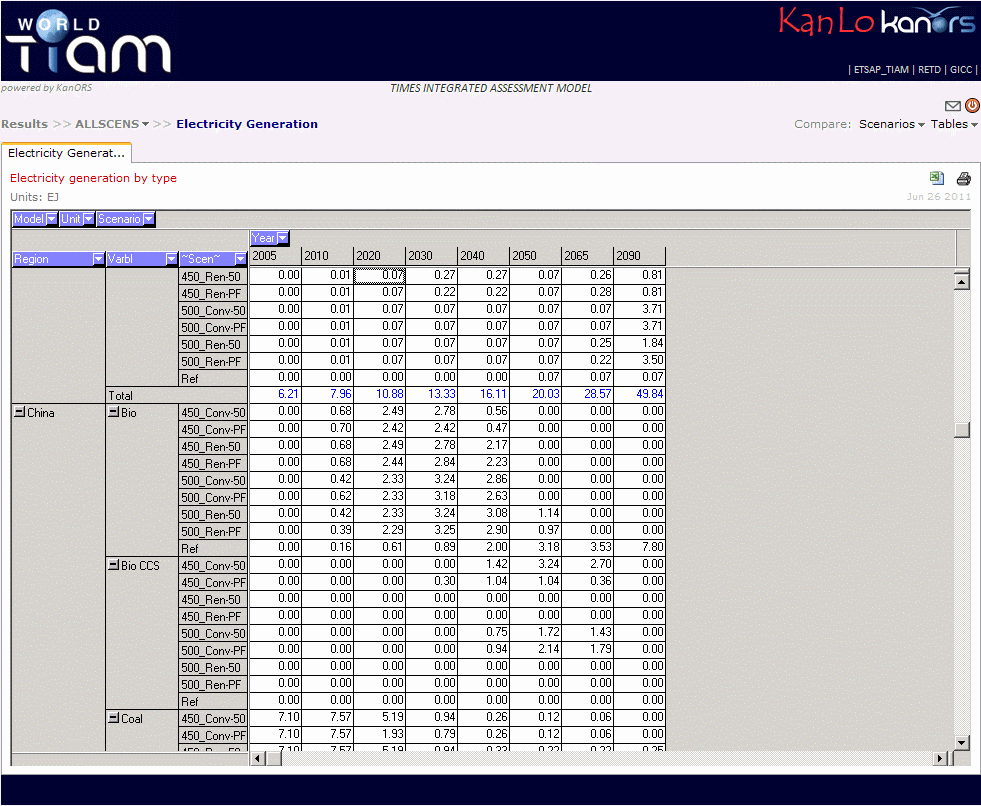Viewport: 981px width, 806px height.
Task: Collapse the Coal variable group
Action: (113, 718)
